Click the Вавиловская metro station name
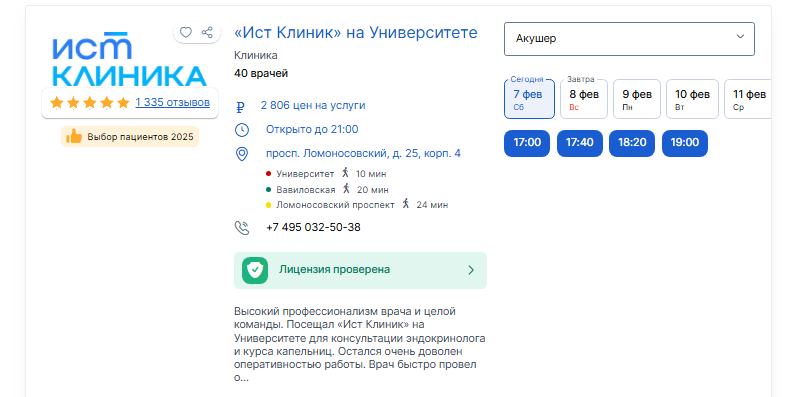The image size is (800, 397). coord(306,190)
